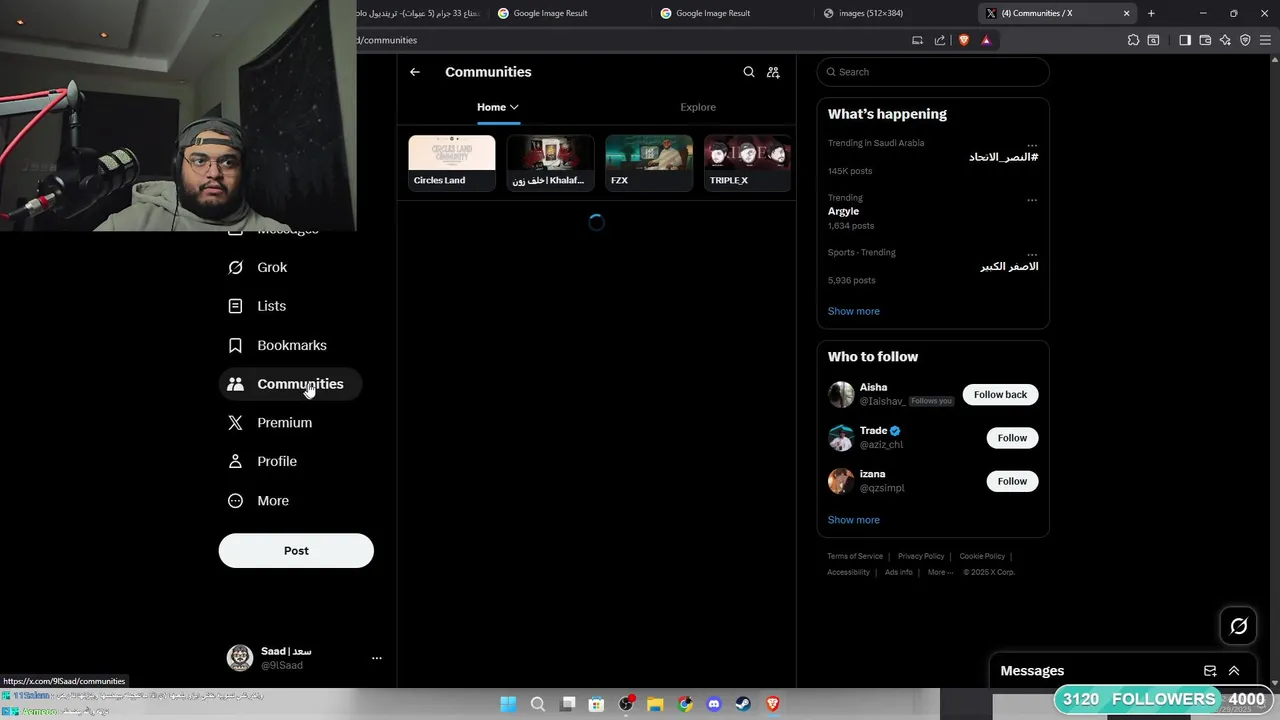Open the browser extensions puzzle icon
1280x720 pixels.
[x=1133, y=40]
